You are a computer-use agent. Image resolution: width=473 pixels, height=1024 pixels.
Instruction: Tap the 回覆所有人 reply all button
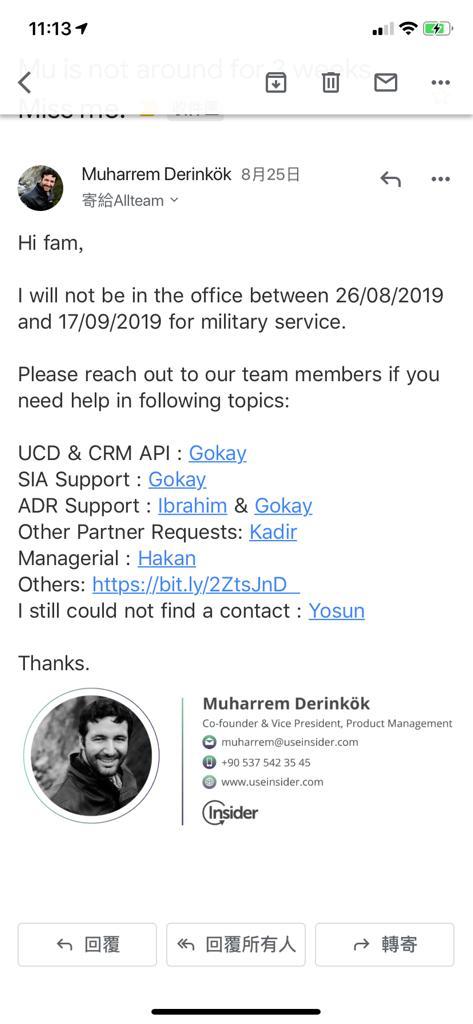click(236, 944)
